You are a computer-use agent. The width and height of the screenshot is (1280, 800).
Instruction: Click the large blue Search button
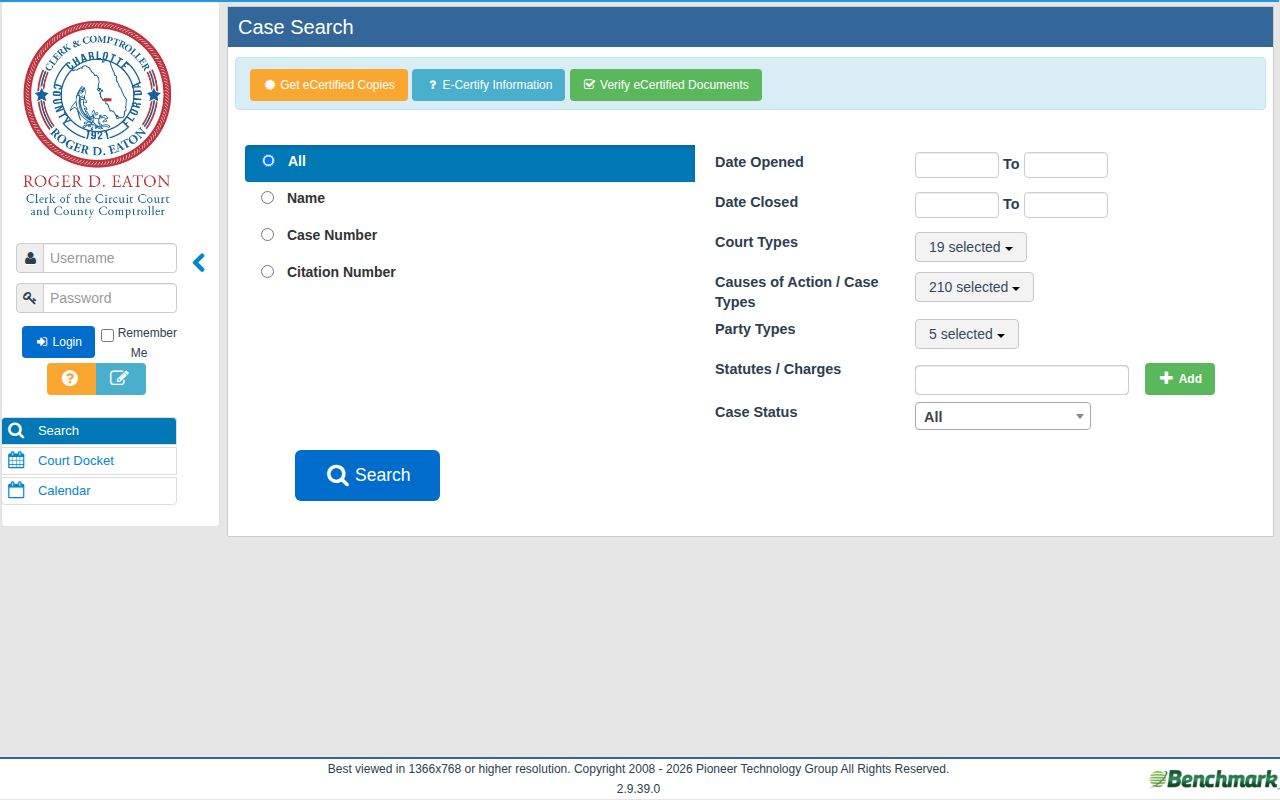click(367, 475)
